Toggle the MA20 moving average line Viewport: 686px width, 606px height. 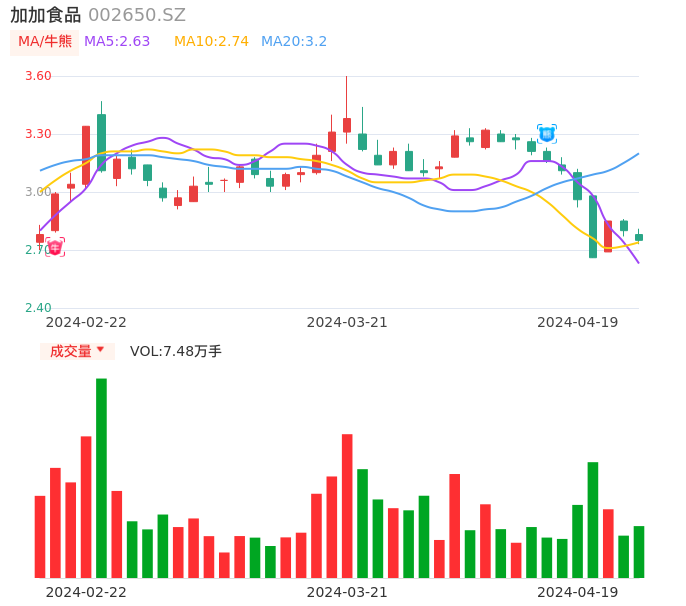pos(294,42)
